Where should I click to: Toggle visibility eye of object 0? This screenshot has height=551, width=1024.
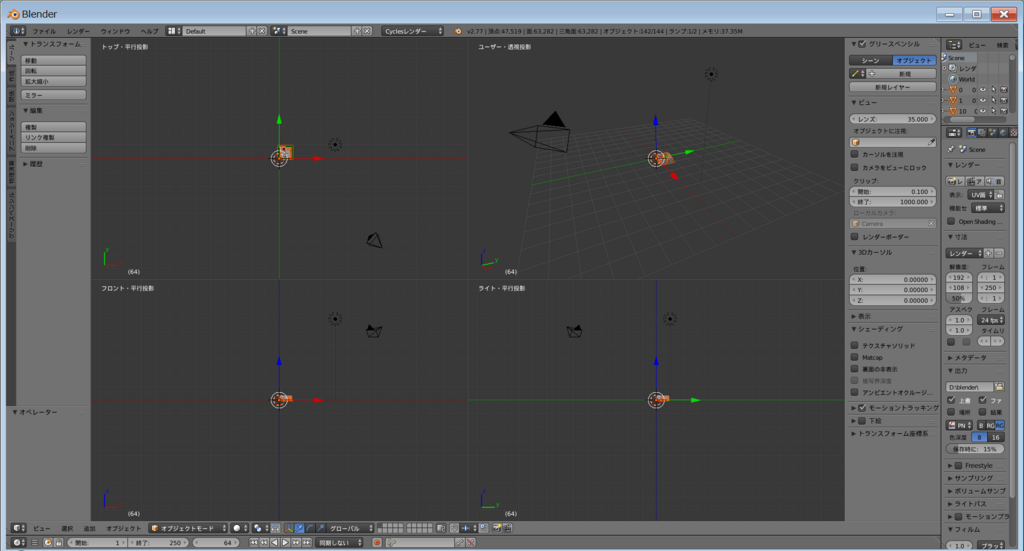(x=983, y=90)
